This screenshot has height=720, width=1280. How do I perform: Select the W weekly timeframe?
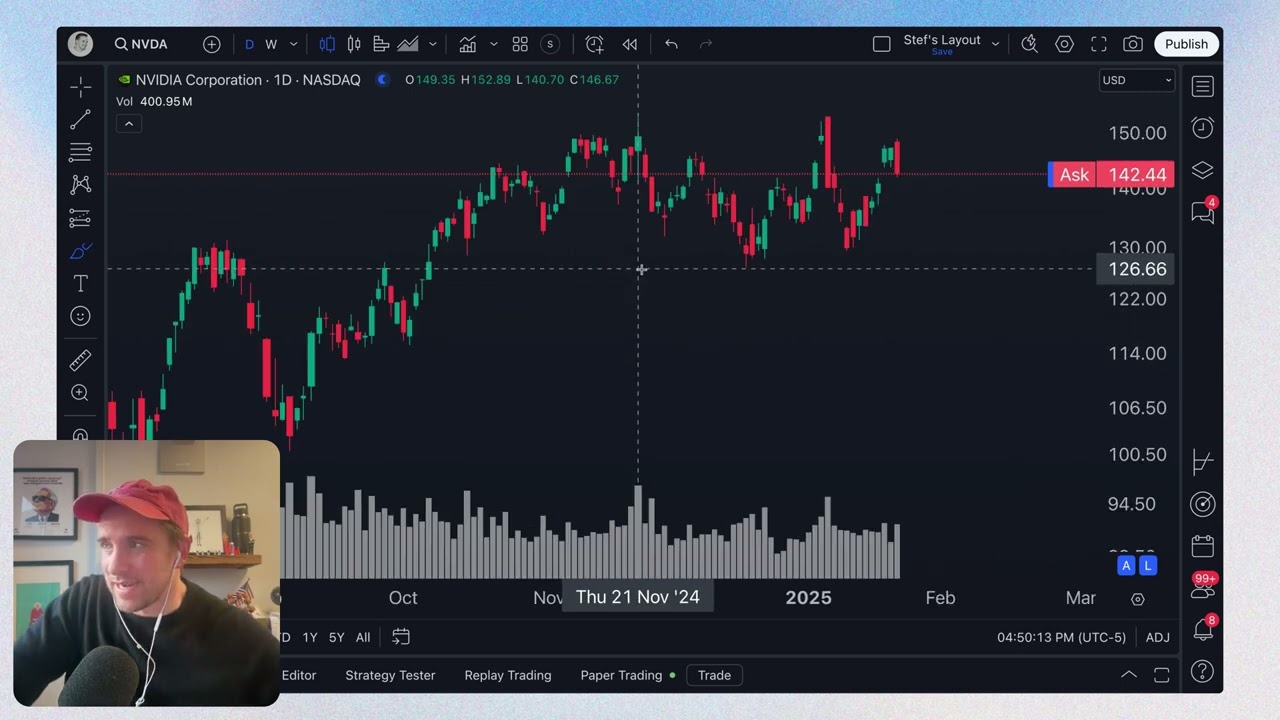coord(271,44)
